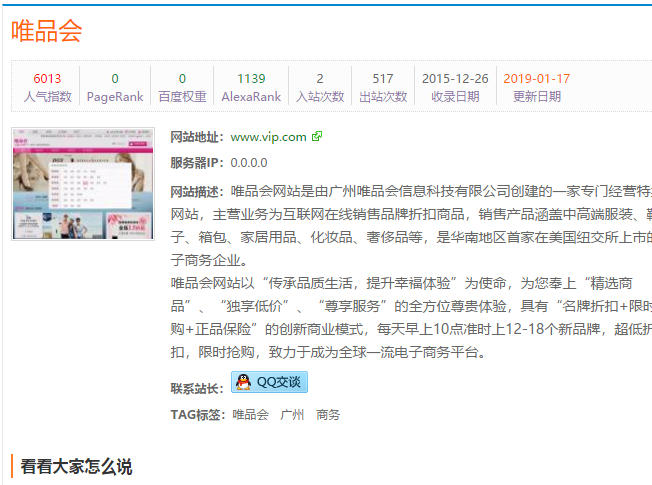The image size is (652, 485).
Task: Click the 网站地址 label
Action: pyautogui.click(x=197, y=137)
